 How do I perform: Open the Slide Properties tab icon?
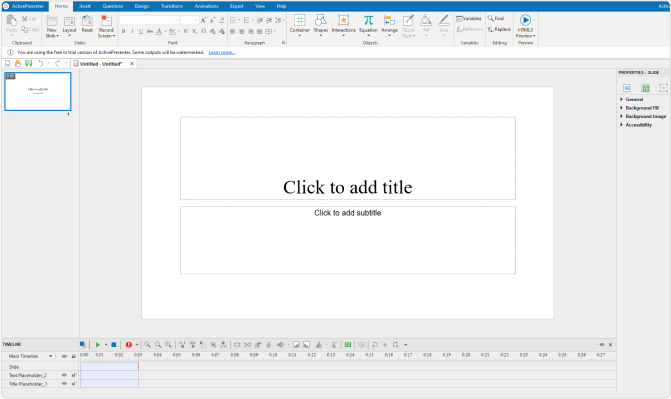626,88
